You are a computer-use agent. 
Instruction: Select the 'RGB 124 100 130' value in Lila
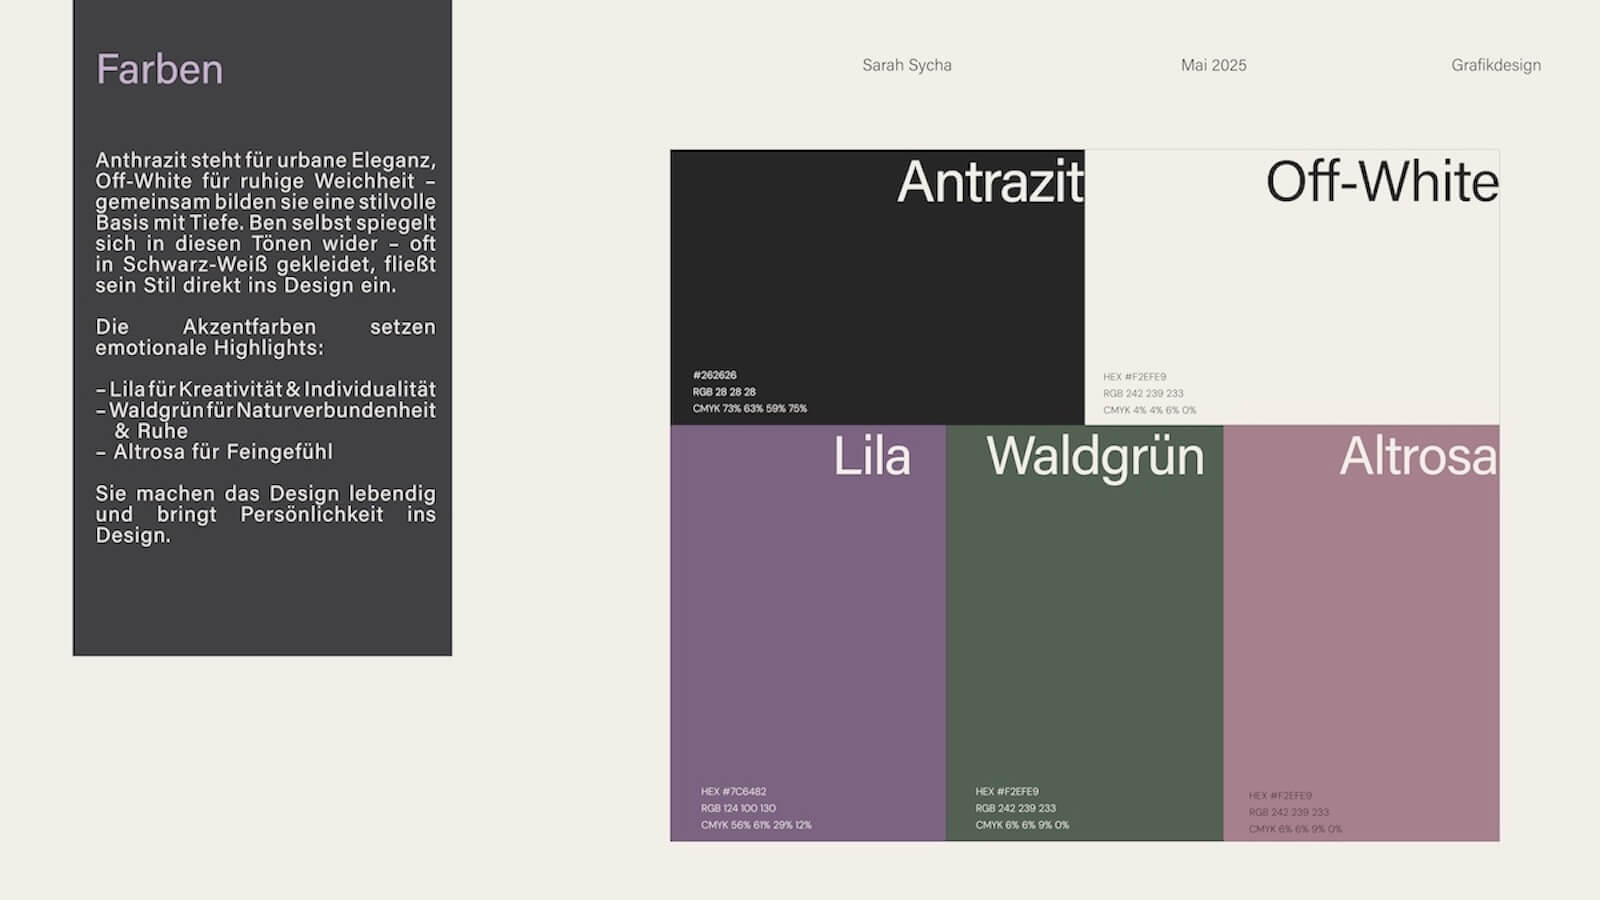(x=738, y=808)
